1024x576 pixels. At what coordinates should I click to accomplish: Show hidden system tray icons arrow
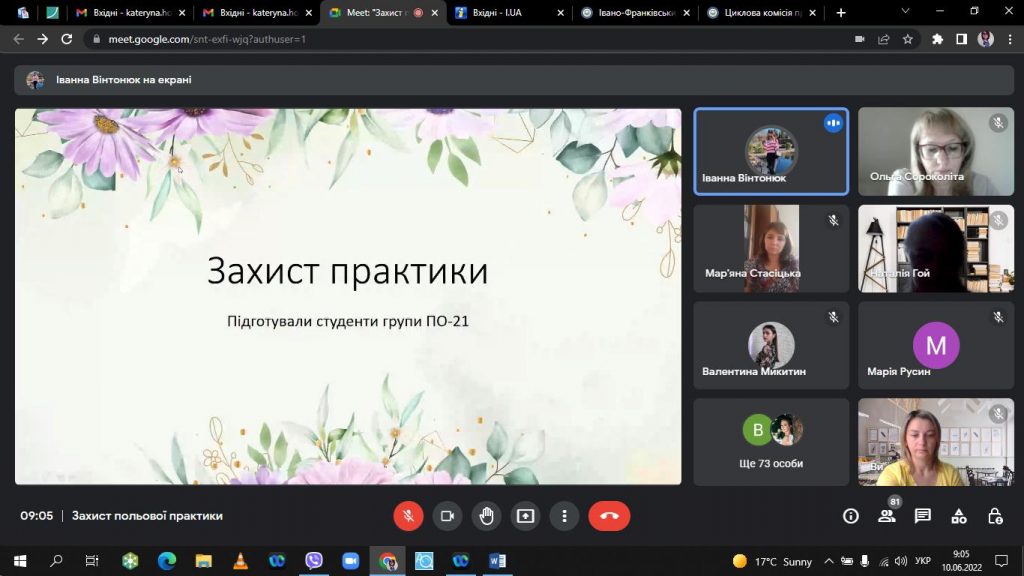pyautogui.click(x=829, y=561)
